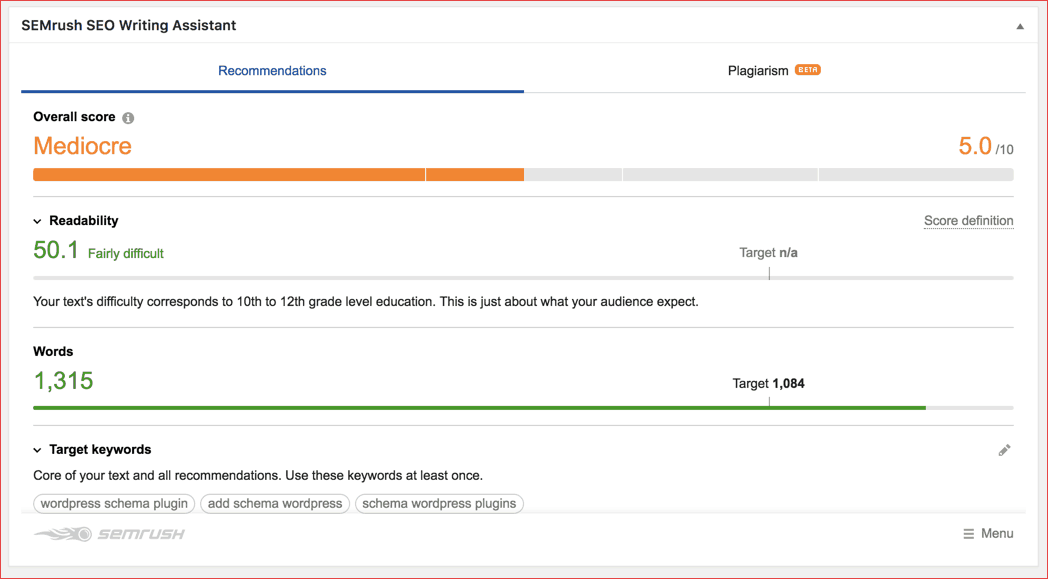The image size is (1048, 579).
Task: Click the orange overall score bar
Action: 279,175
